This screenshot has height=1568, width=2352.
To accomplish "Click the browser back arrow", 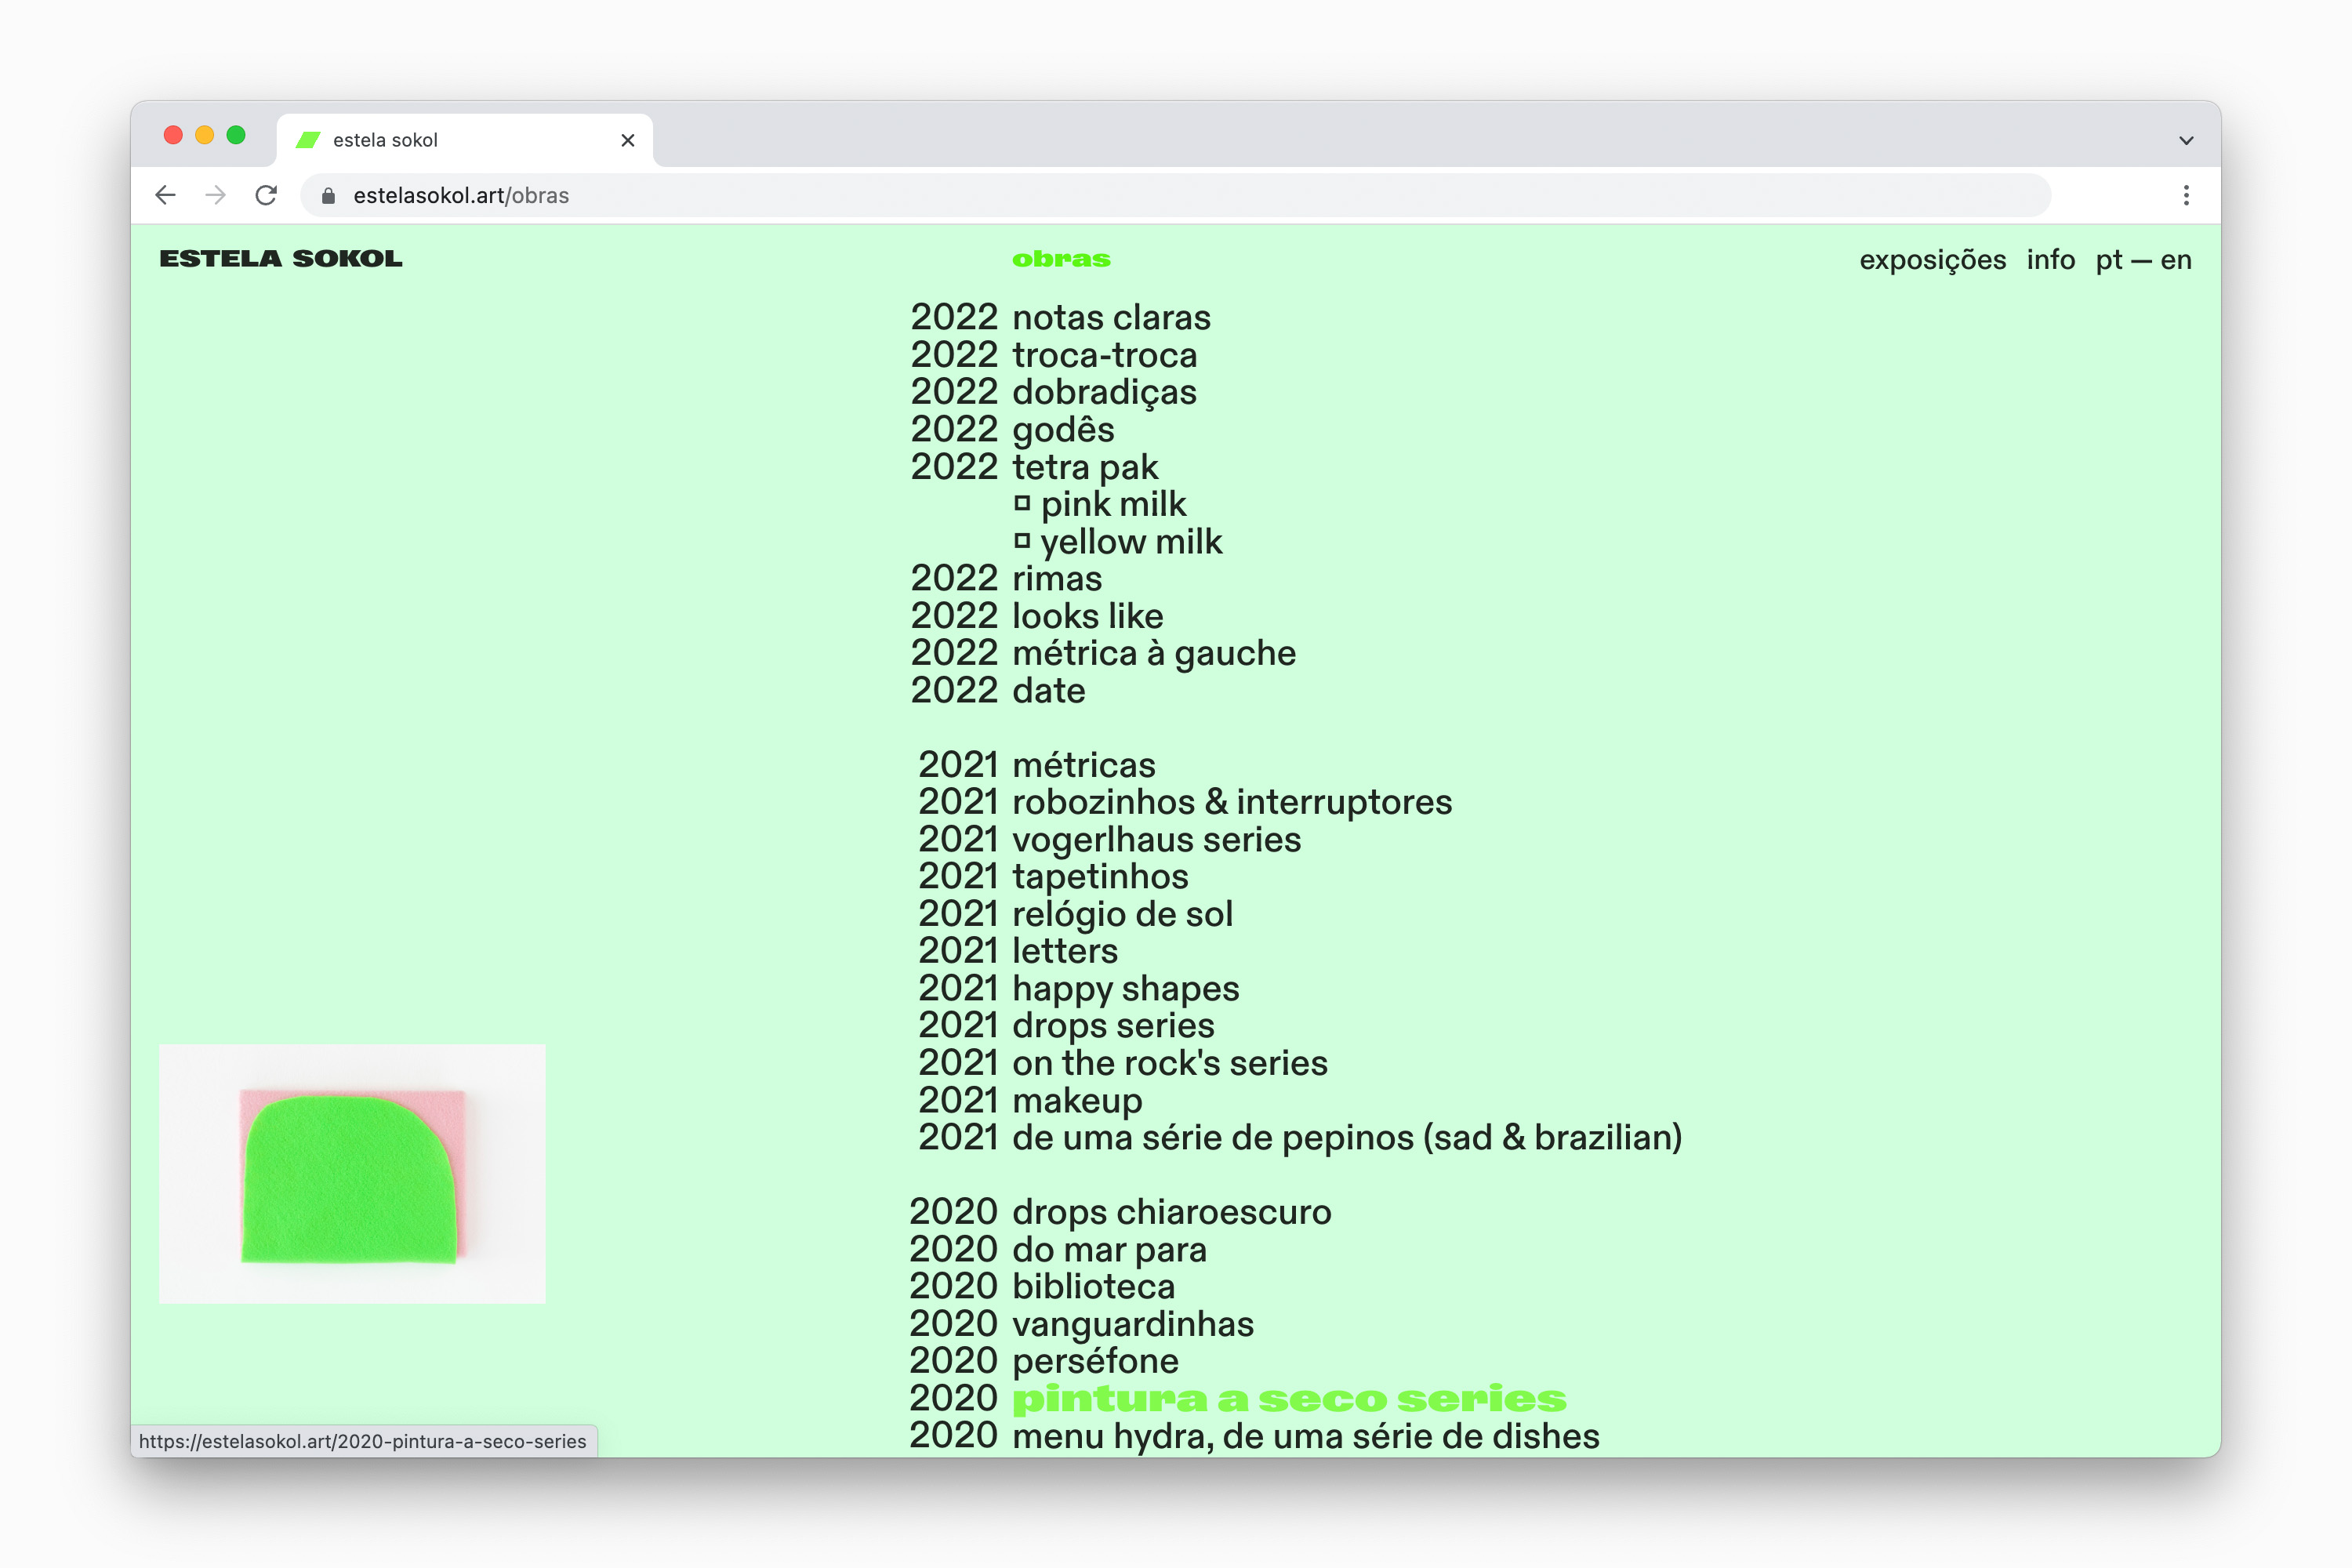I will (166, 195).
